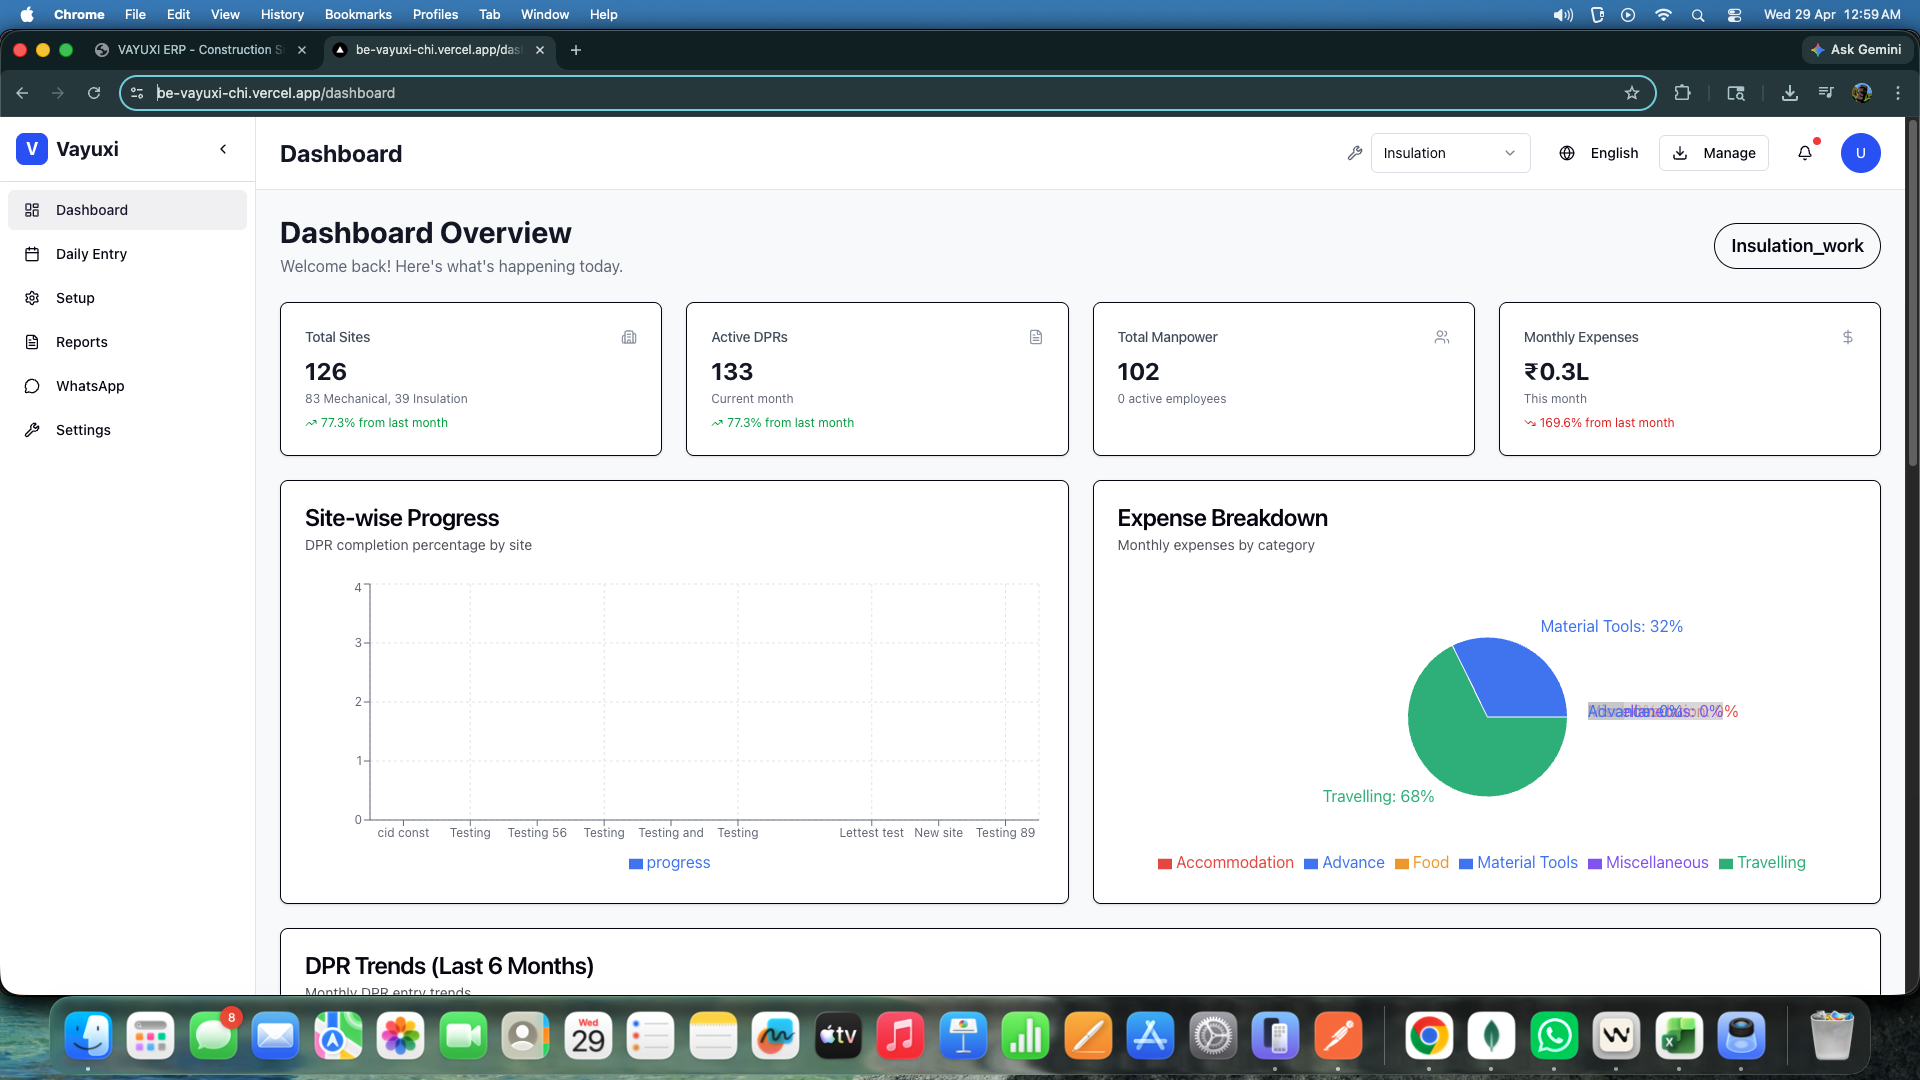This screenshot has width=1920, height=1080.
Task: Open the notifications bell
Action: 1805,153
